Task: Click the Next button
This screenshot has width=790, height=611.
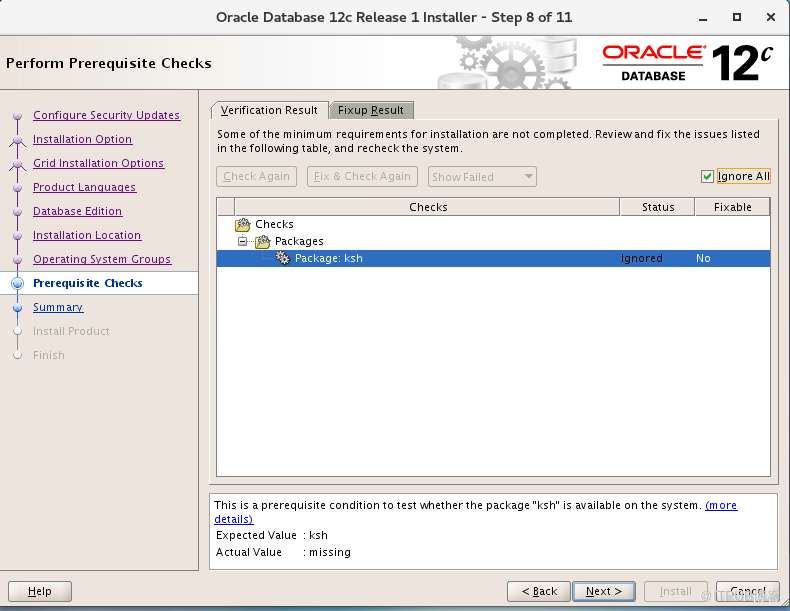Action: pyautogui.click(x=604, y=591)
